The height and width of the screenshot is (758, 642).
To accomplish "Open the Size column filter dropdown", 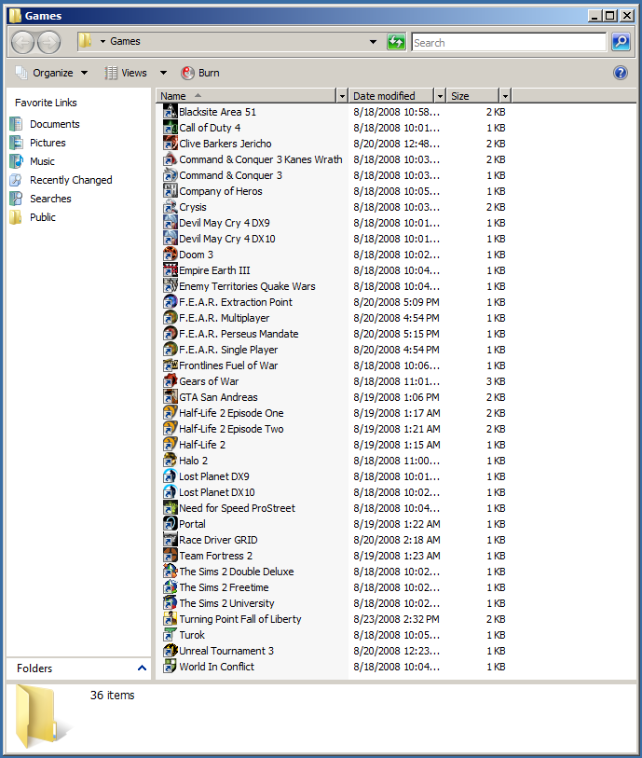I will pyautogui.click(x=505, y=96).
